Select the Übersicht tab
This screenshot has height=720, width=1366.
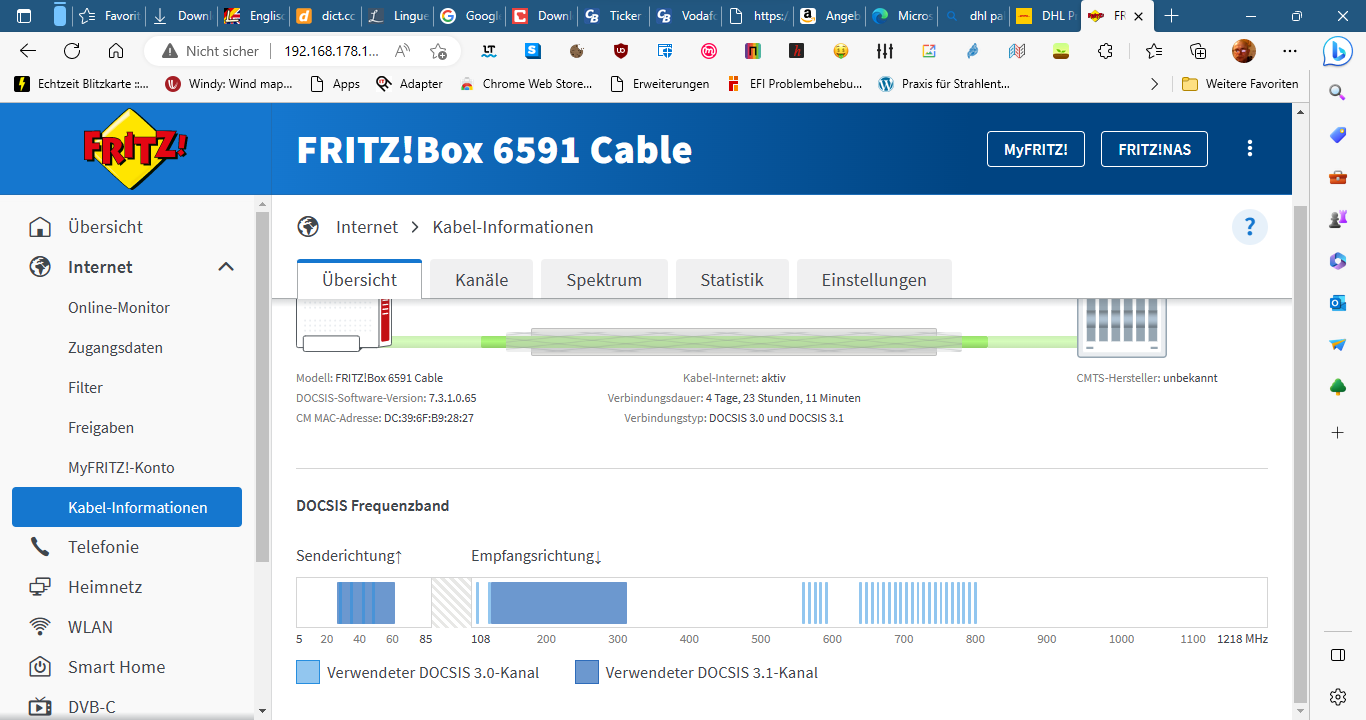(360, 280)
